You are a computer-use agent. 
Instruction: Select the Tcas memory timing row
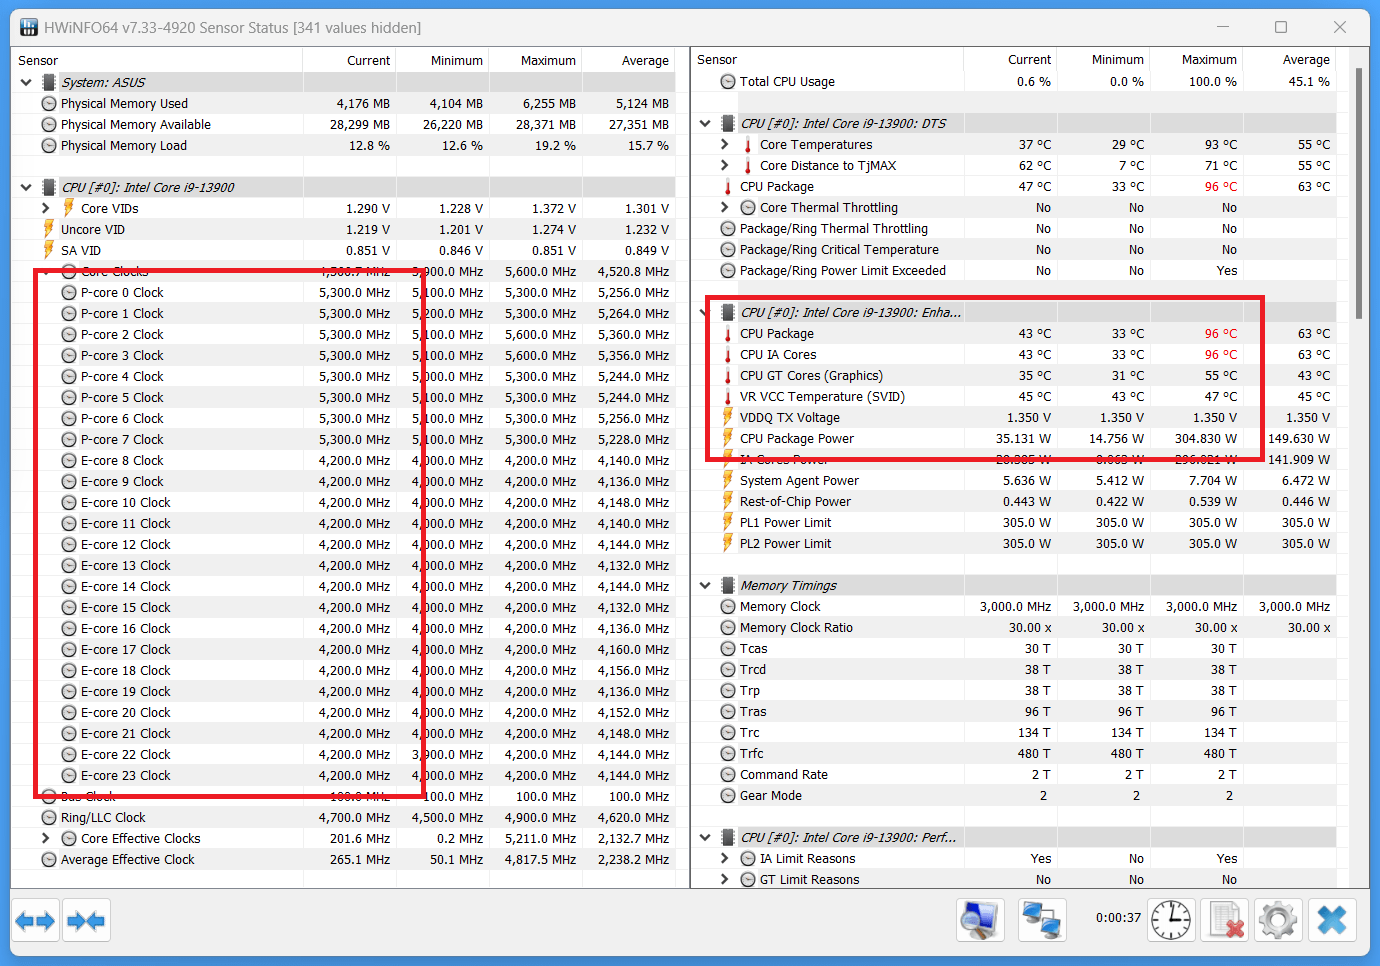tap(1014, 649)
